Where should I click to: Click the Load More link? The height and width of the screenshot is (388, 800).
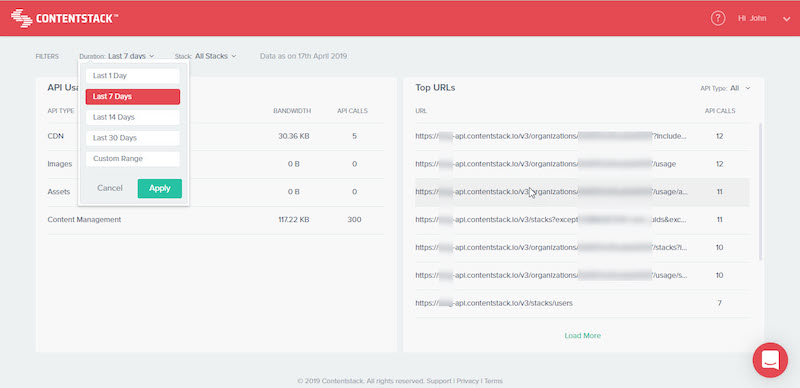(582, 335)
